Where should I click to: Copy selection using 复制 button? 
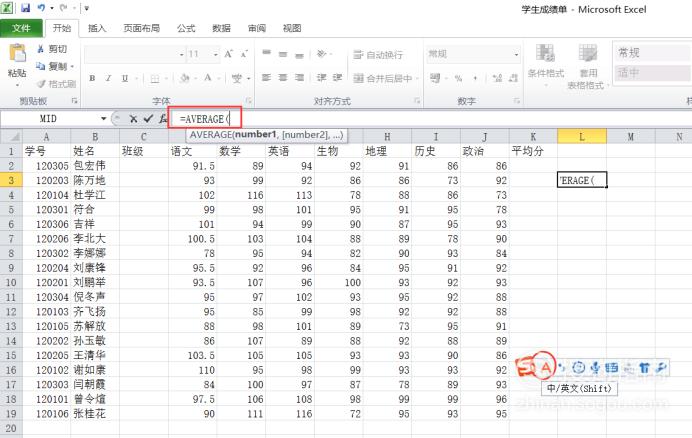52,66
